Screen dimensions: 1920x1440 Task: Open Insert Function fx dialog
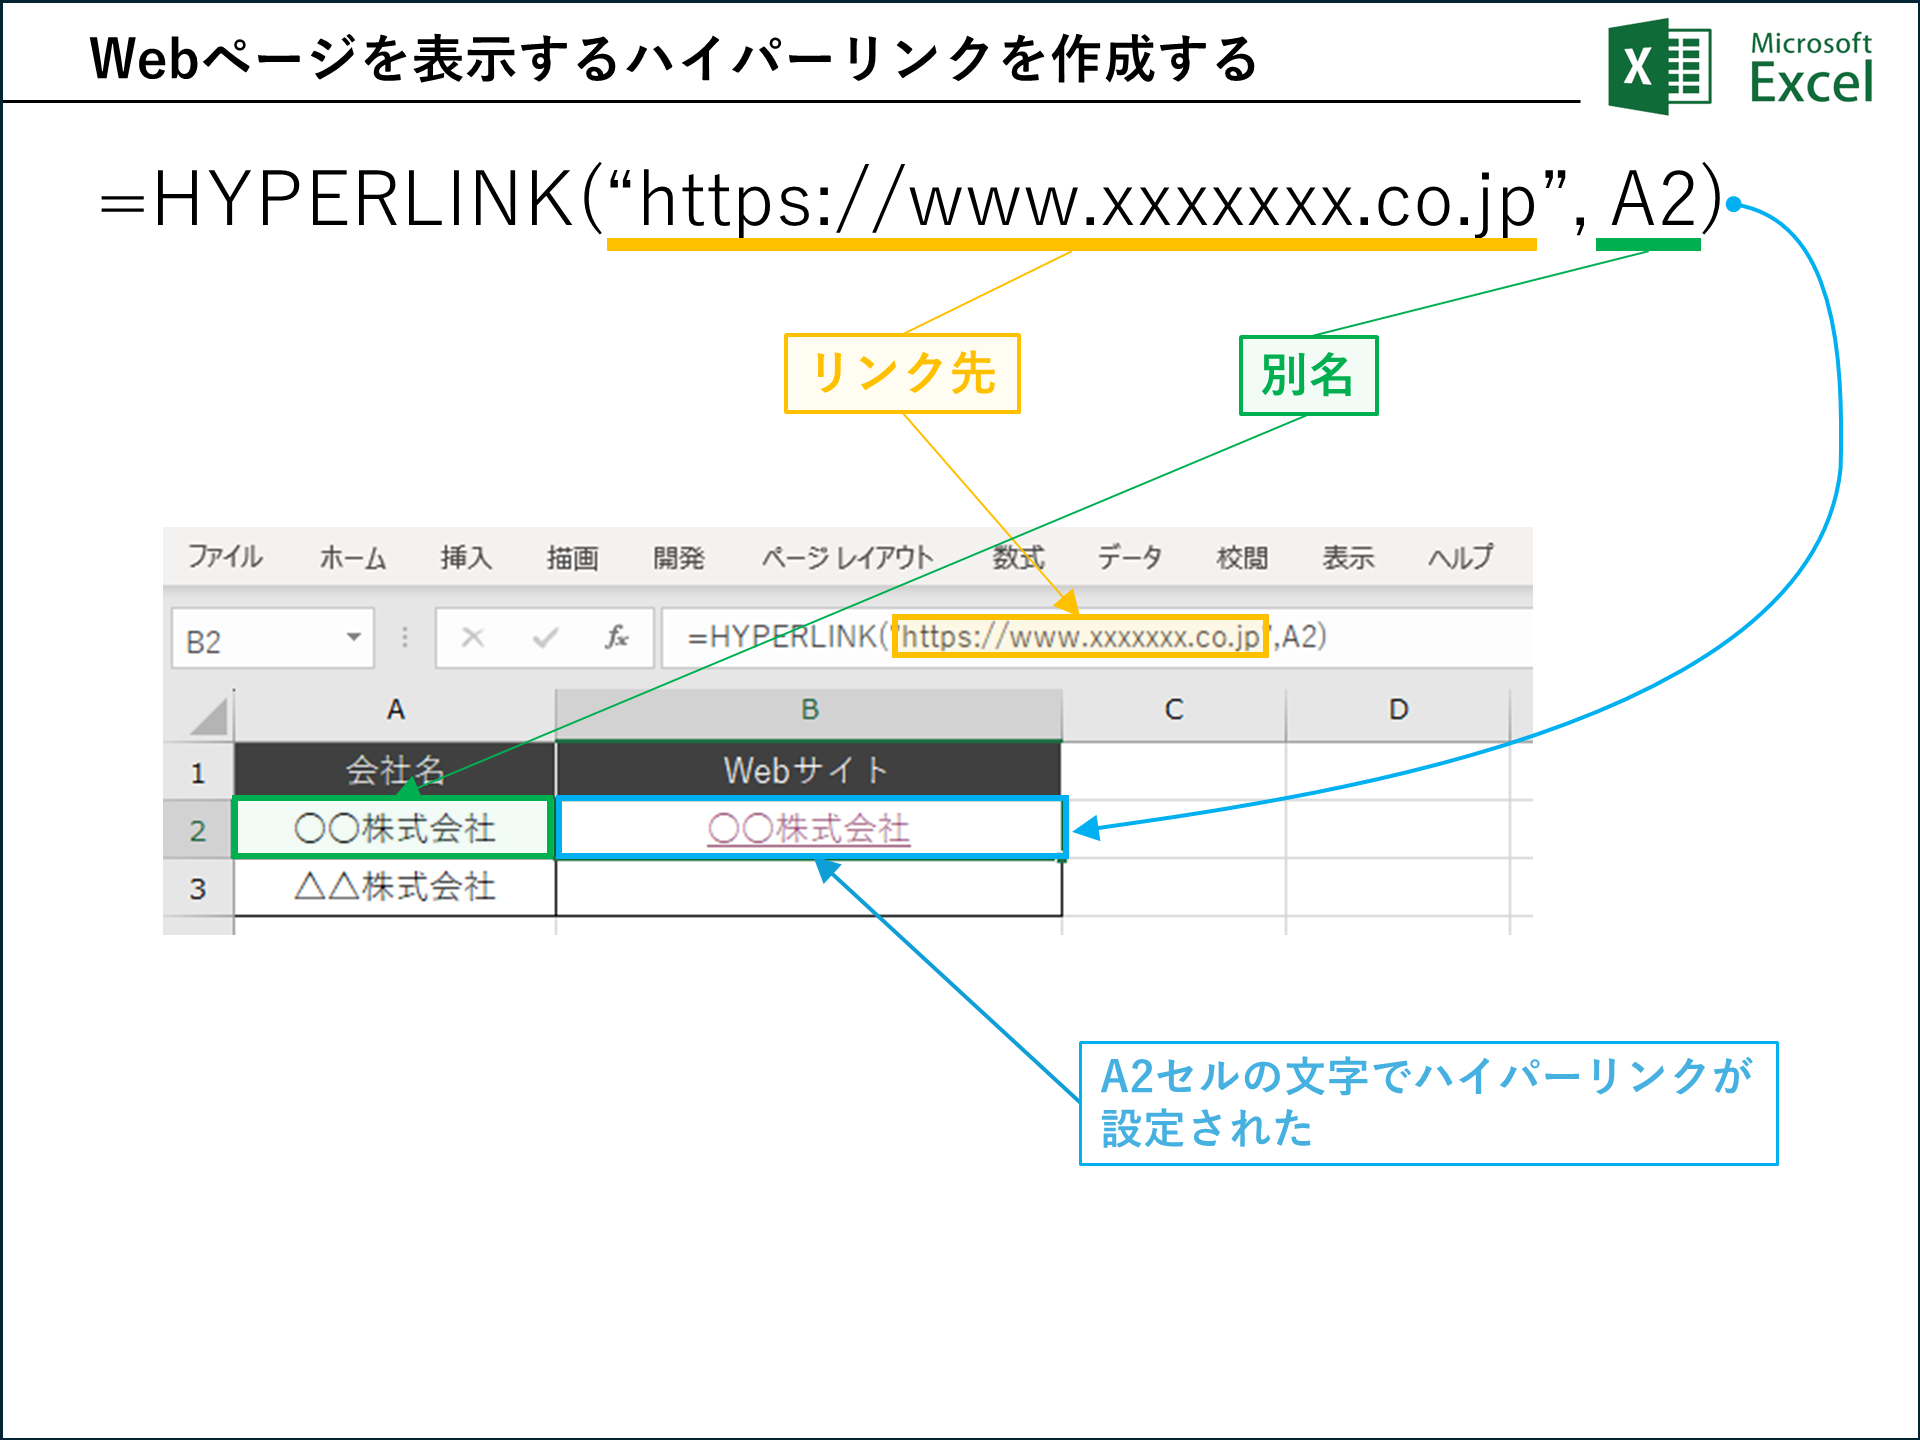coord(616,637)
